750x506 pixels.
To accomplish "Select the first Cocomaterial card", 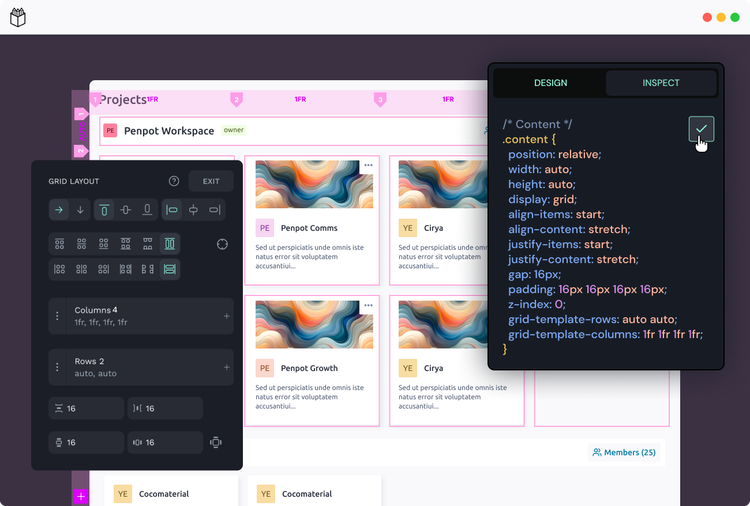I will (171, 491).
